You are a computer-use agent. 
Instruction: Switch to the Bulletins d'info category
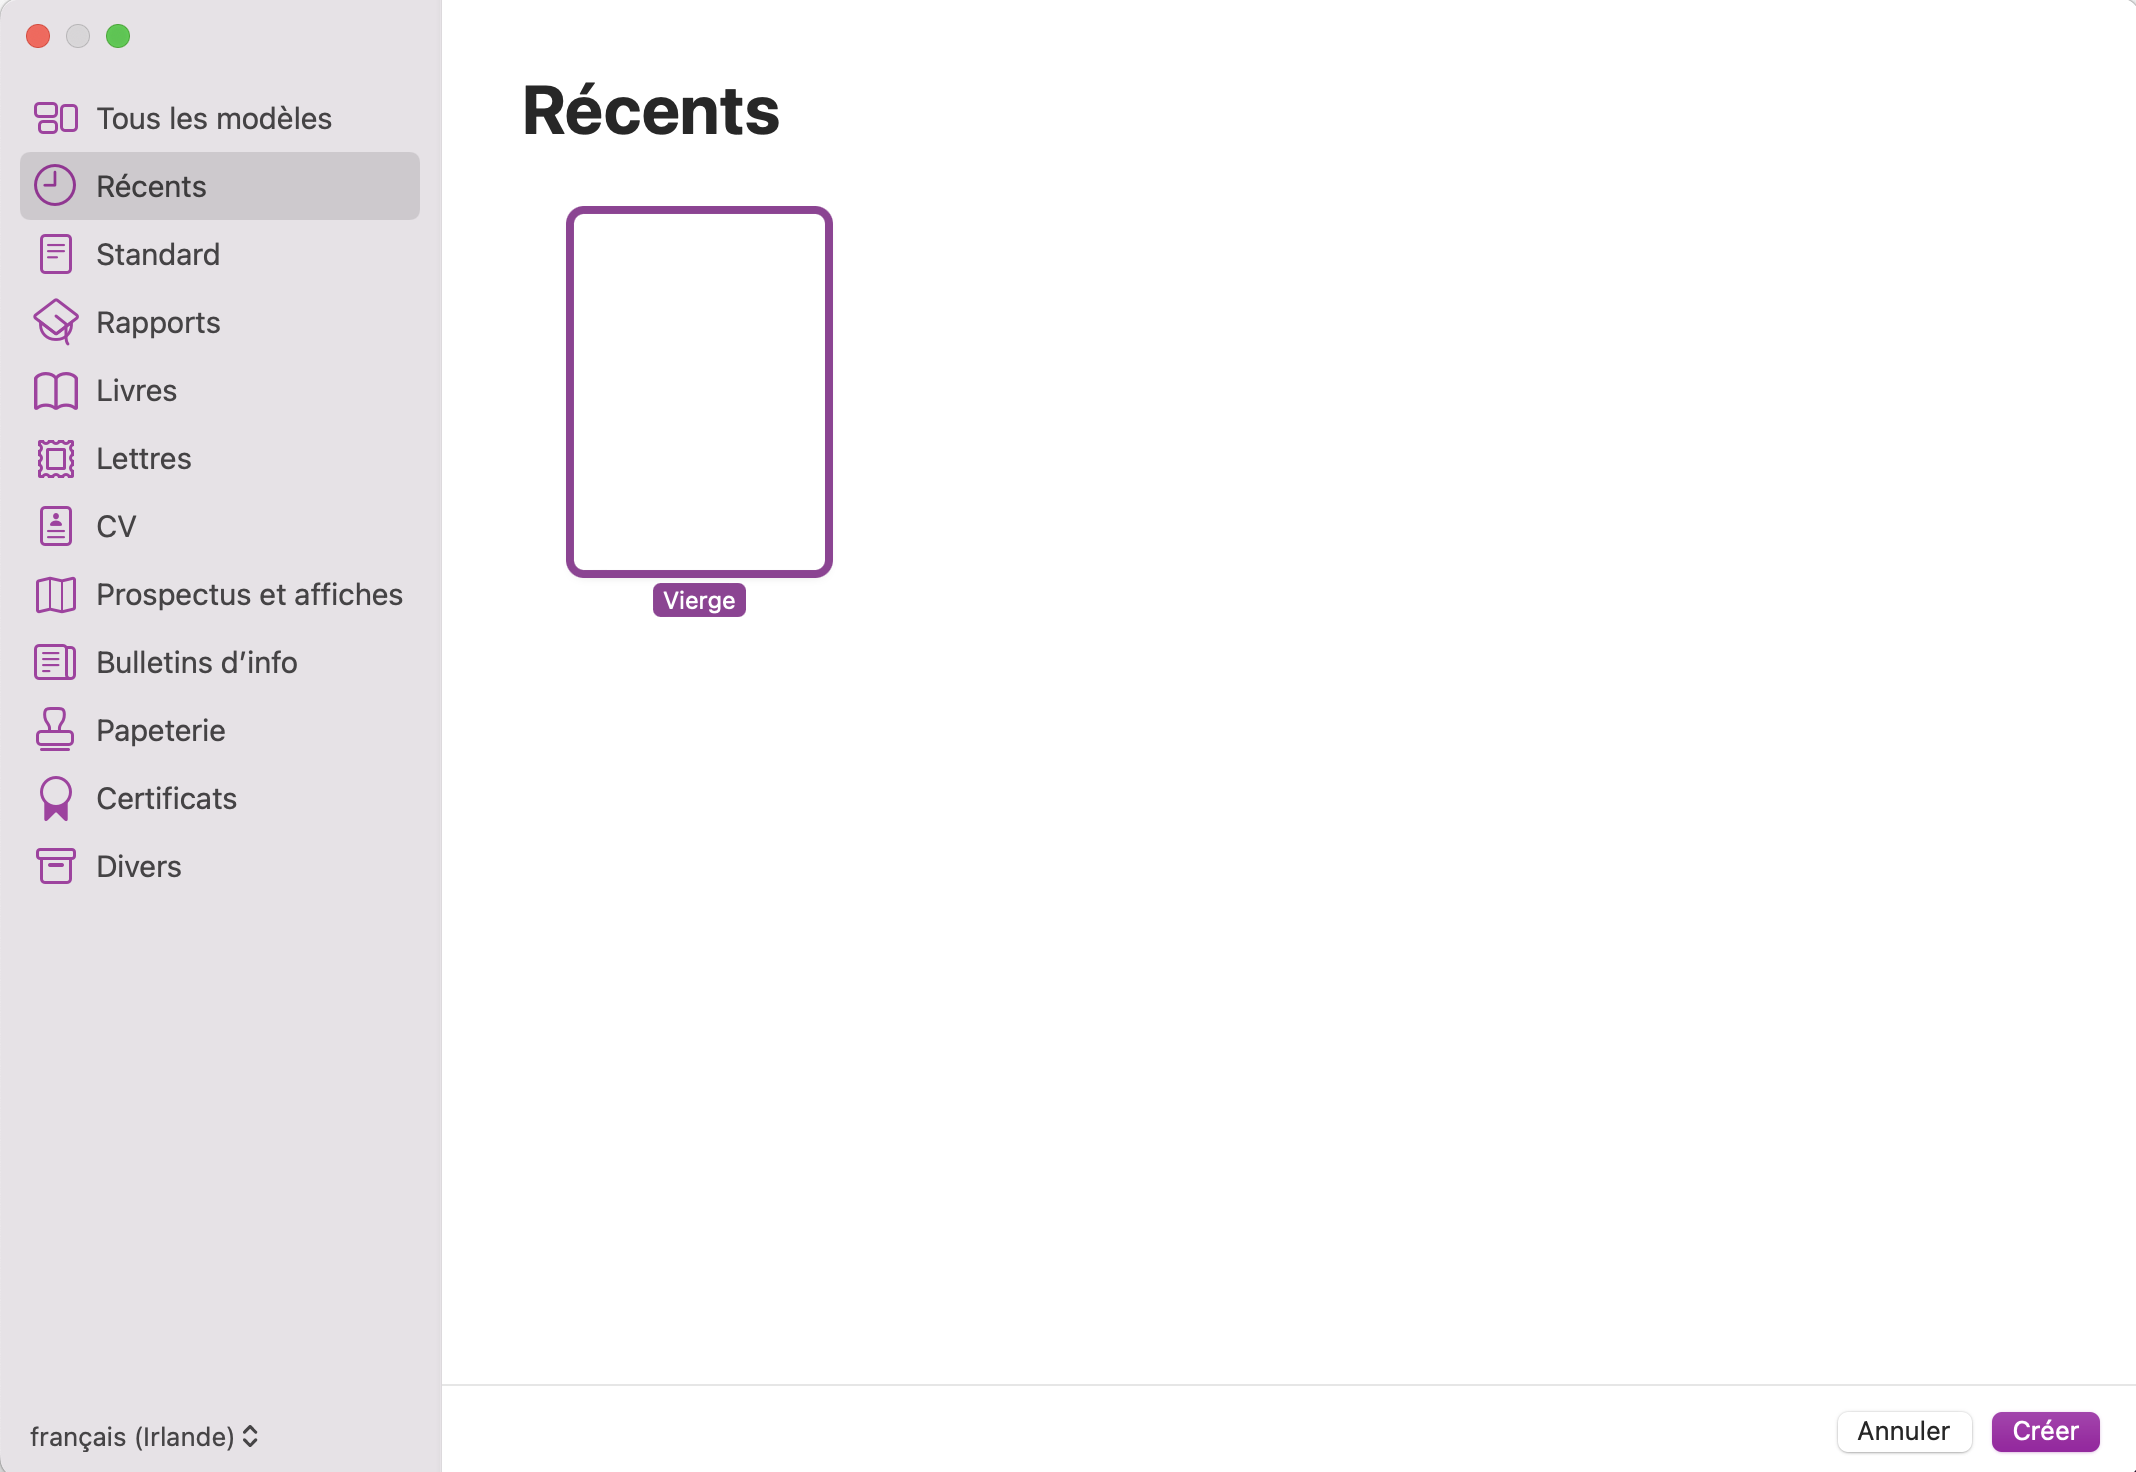coord(197,662)
